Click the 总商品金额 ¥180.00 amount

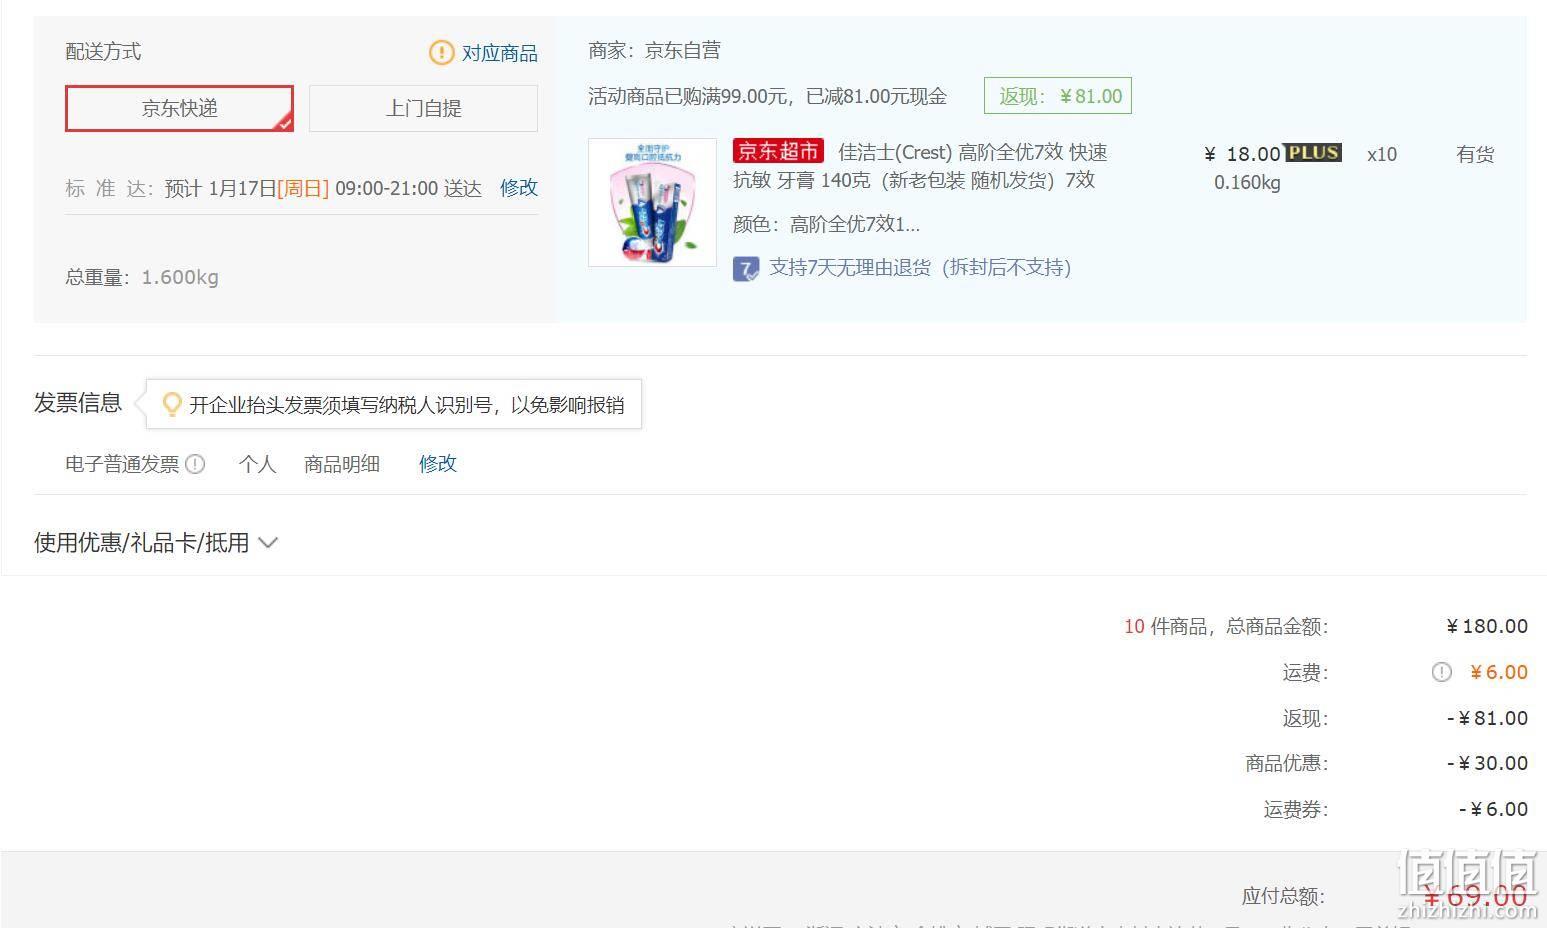(1487, 627)
